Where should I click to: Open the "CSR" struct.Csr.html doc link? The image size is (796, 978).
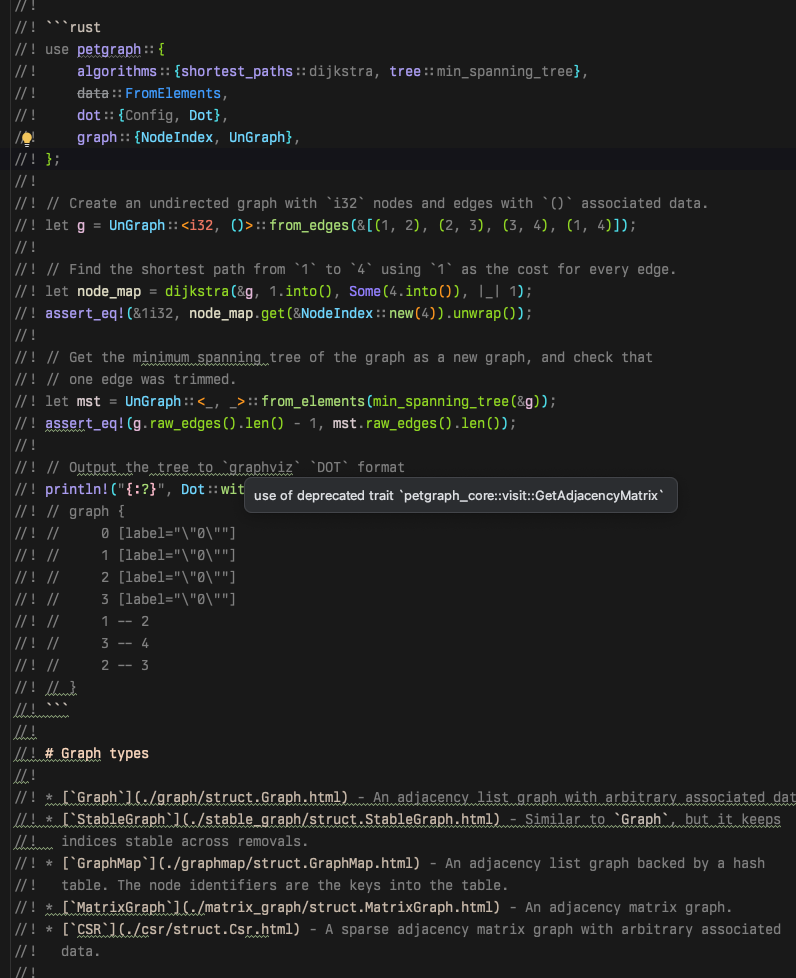click(x=181, y=929)
